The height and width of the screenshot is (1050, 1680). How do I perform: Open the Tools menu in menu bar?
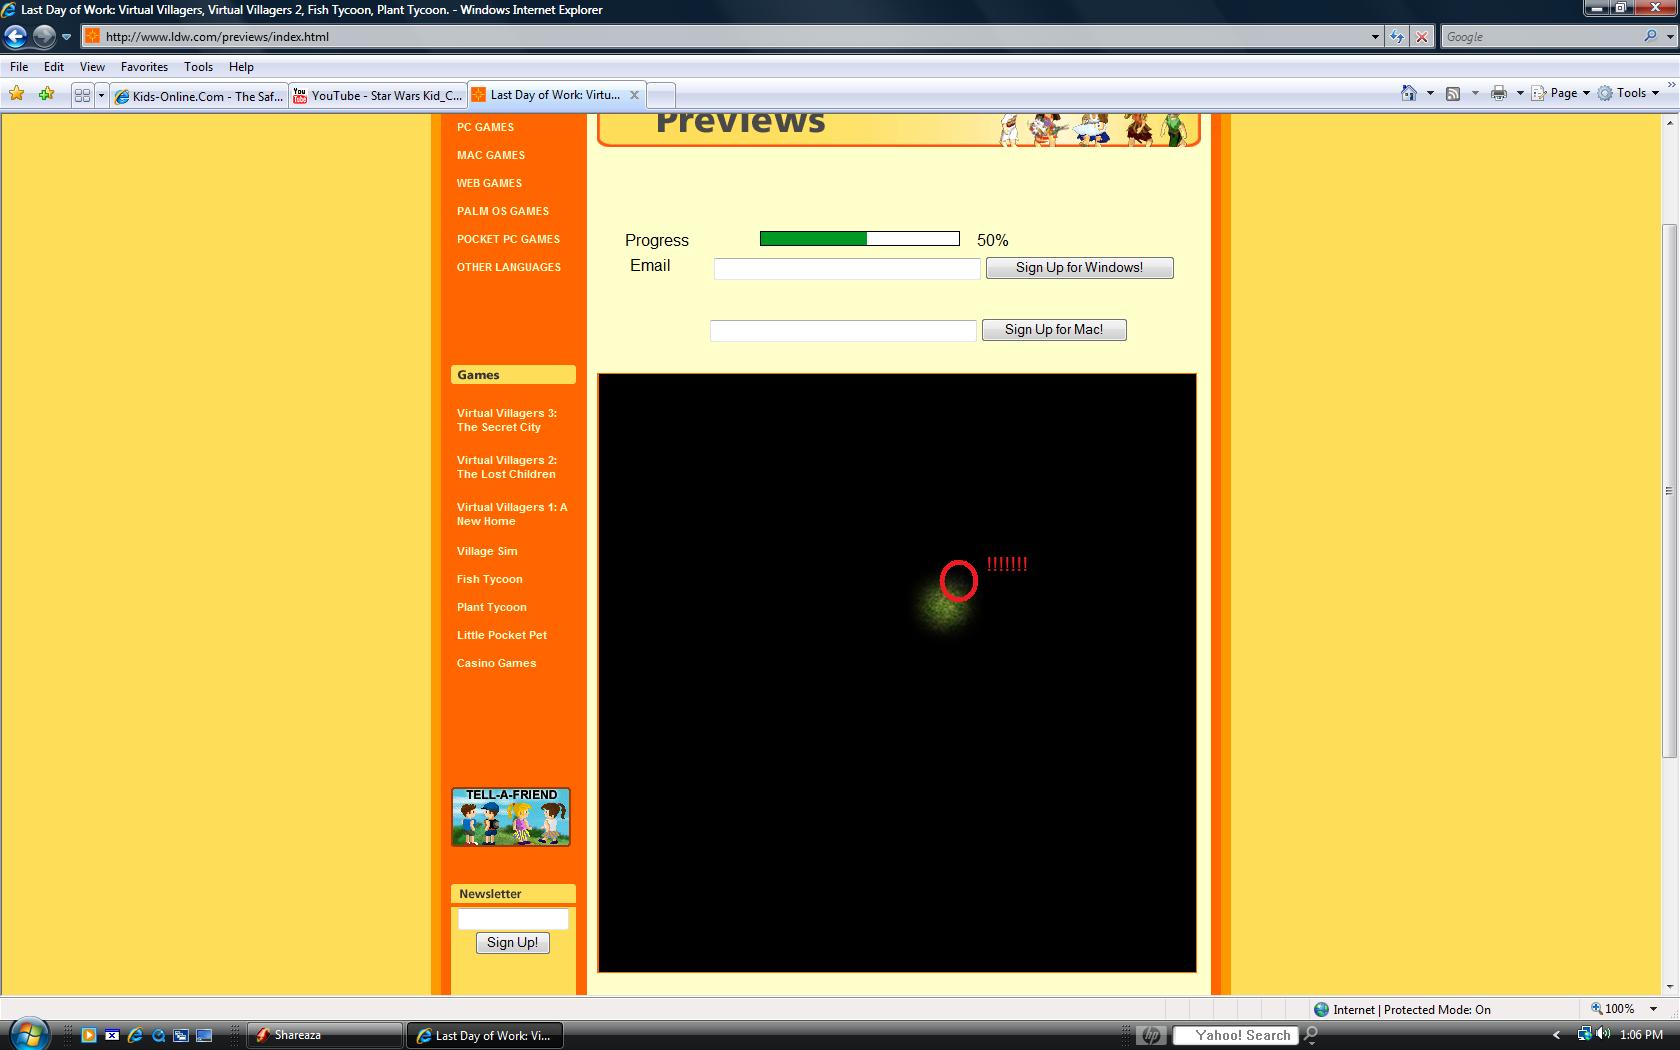tap(198, 67)
